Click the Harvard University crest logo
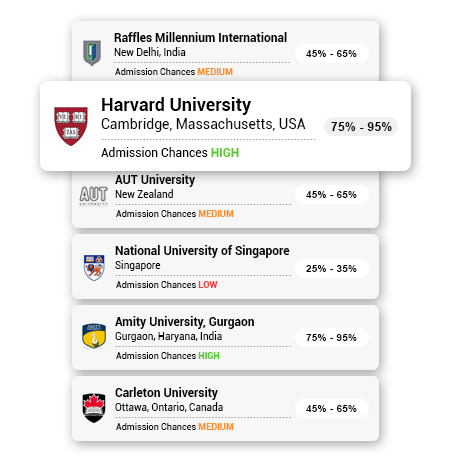 pyautogui.click(x=71, y=126)
